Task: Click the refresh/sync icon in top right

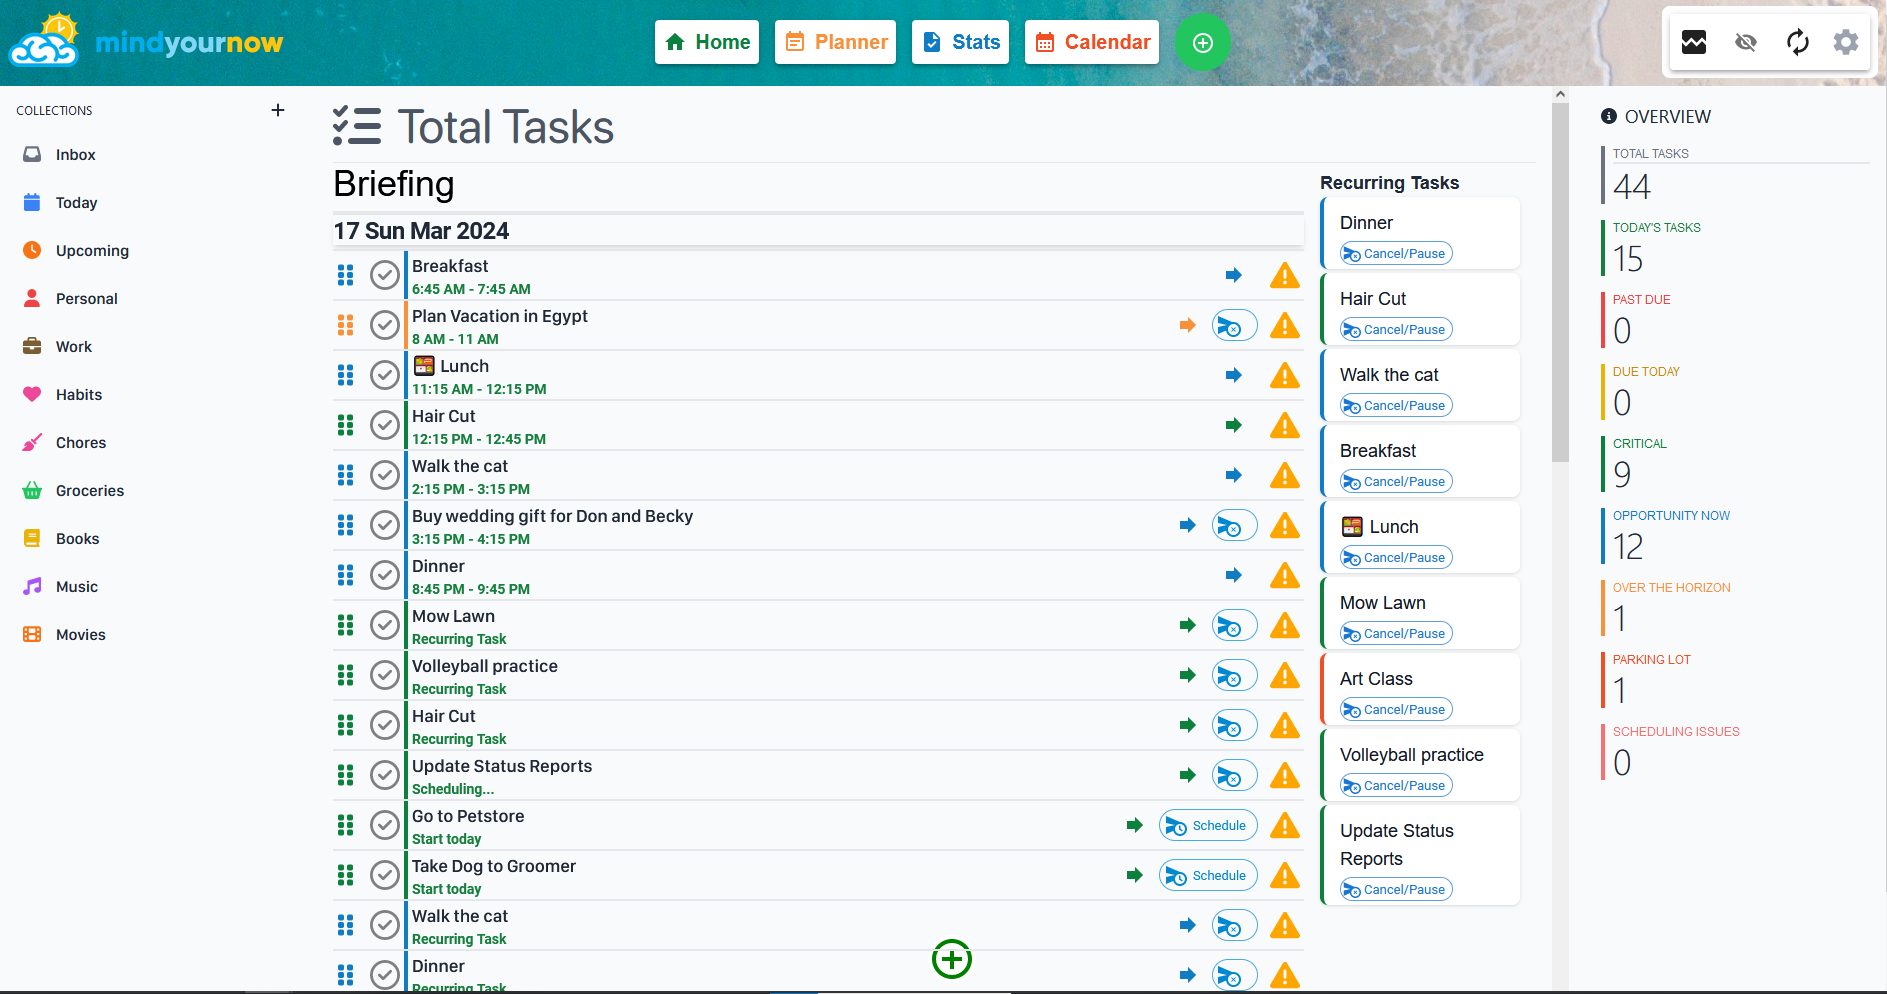Action: click(1797, 42)
